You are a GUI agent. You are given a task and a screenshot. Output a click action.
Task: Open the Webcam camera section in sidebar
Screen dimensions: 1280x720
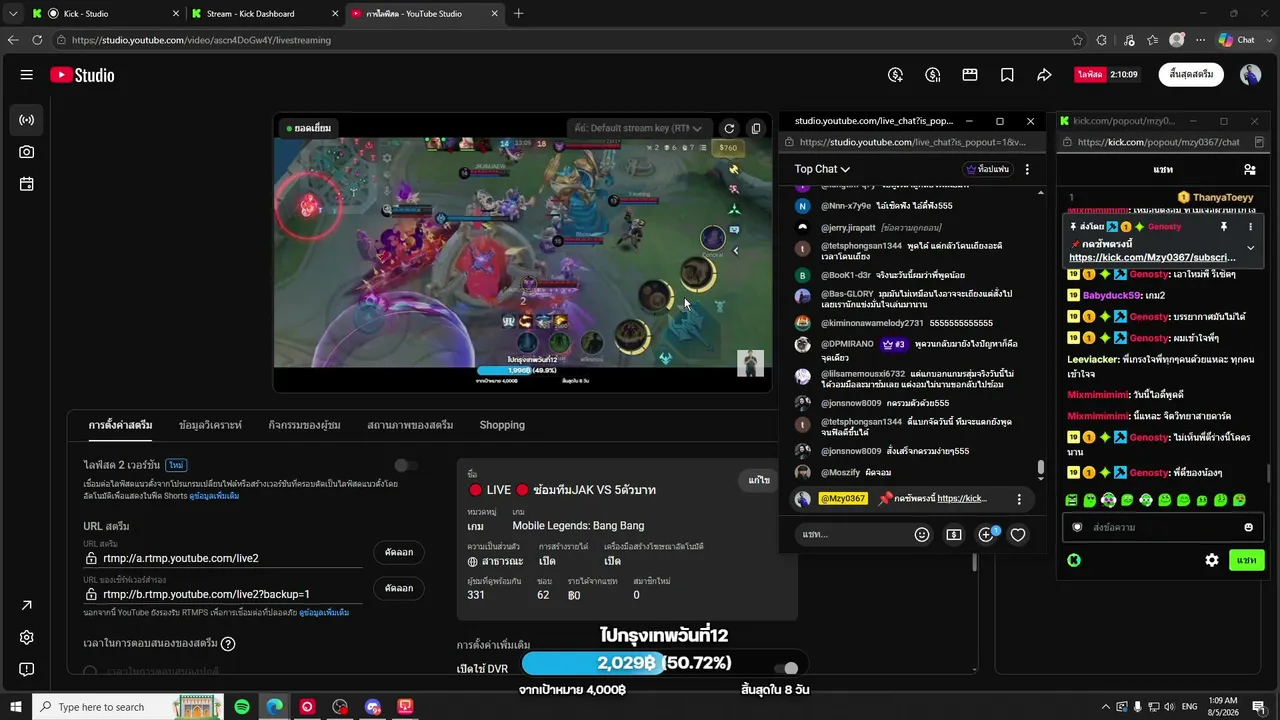(27, 152)
